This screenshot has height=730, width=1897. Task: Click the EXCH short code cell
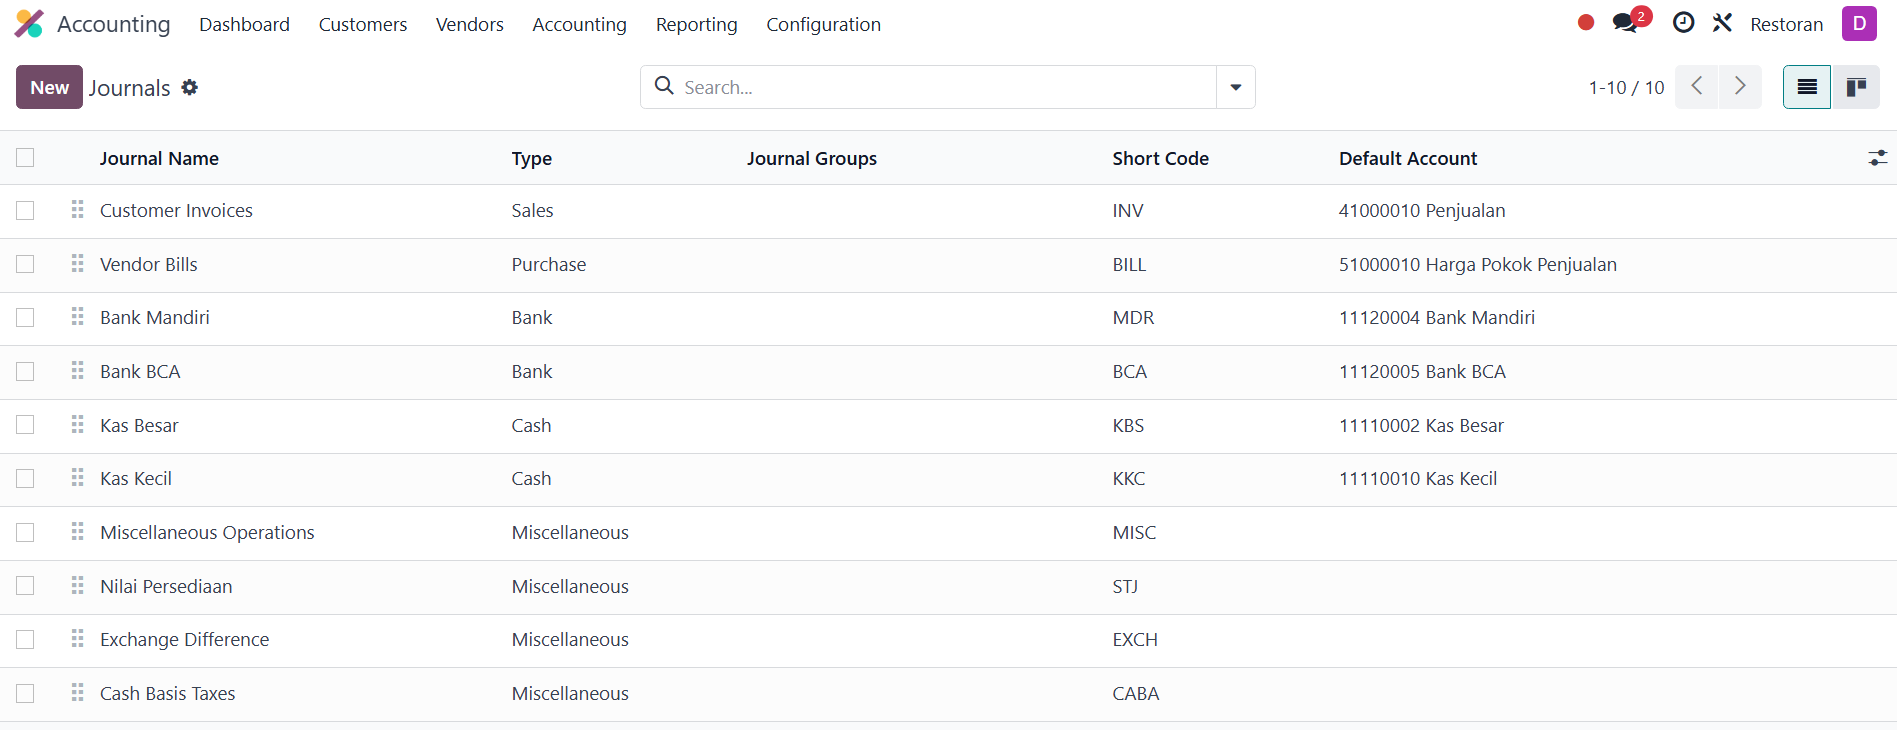tap(1135, 639)
